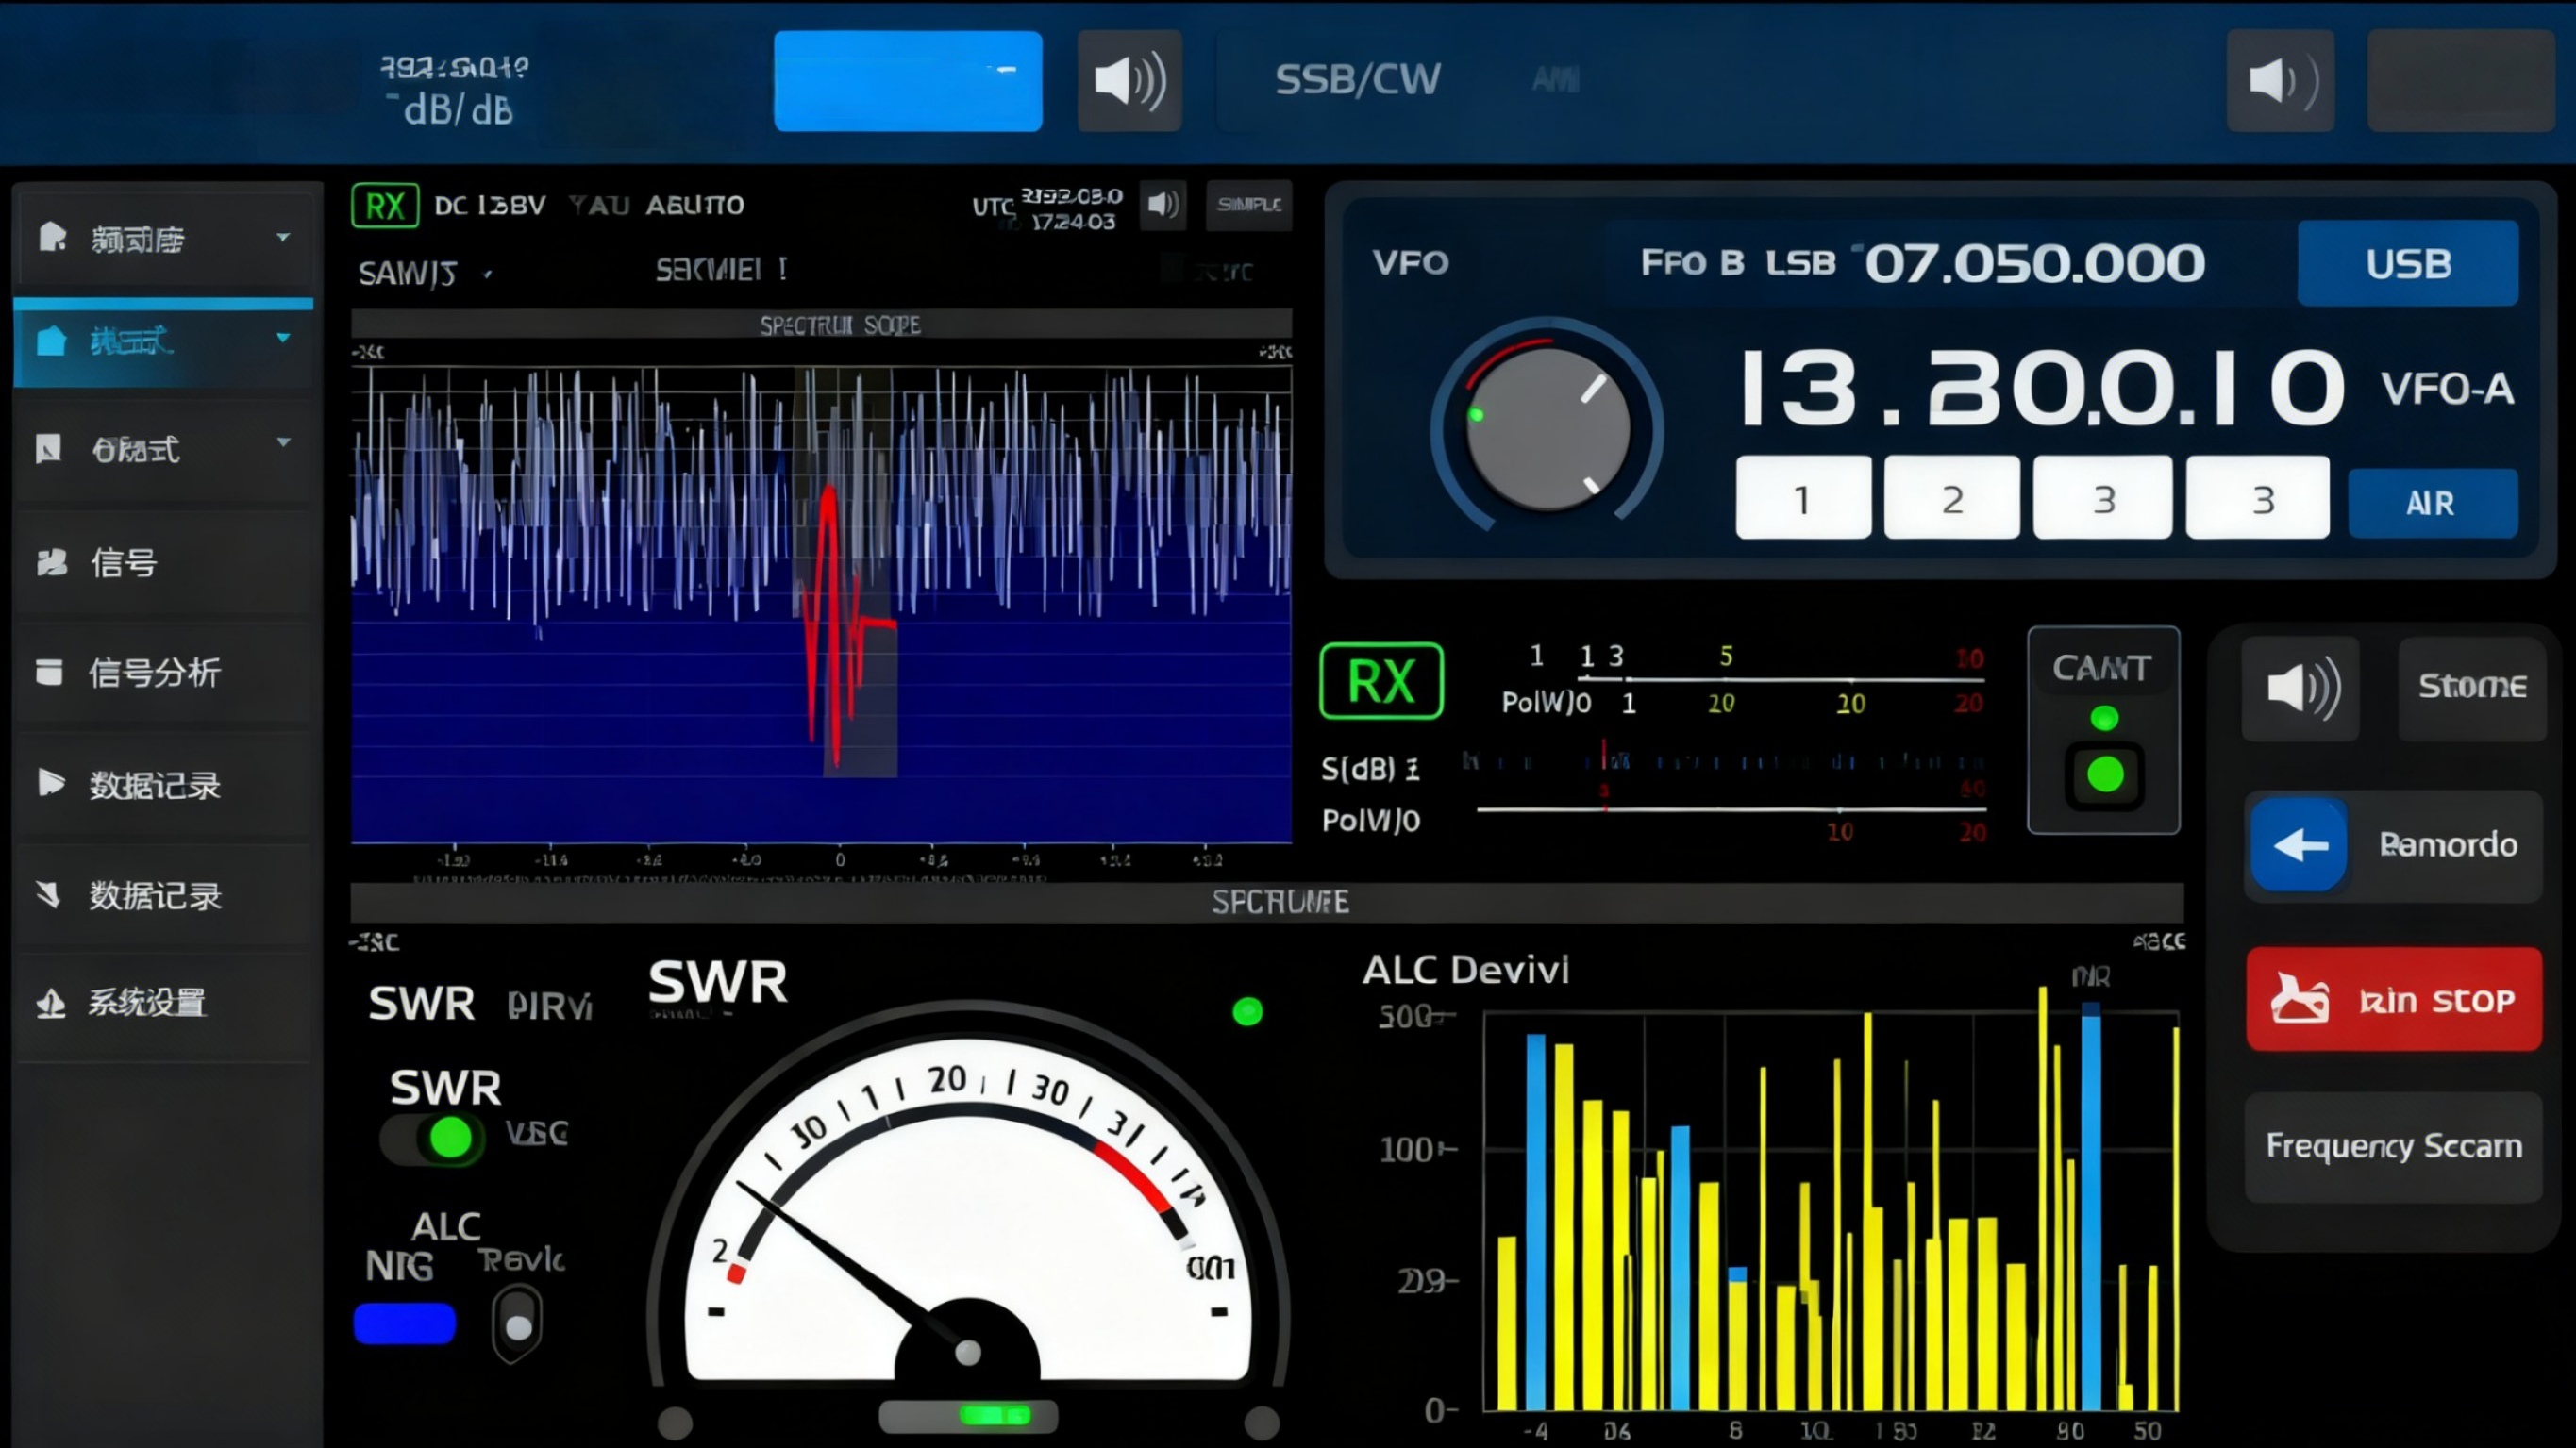This screenshot has height=1448, width=2576.
Task: Click small speaker icon next to UTC time
Action: [1162, 205]
